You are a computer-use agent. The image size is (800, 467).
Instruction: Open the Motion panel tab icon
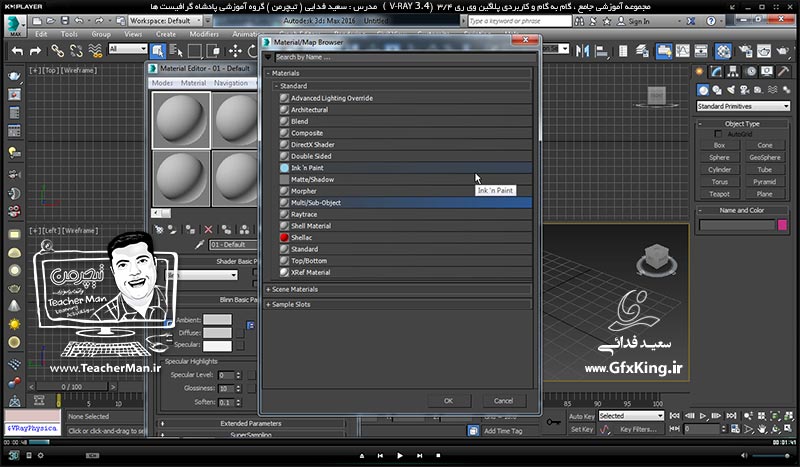tap(750, 71)
